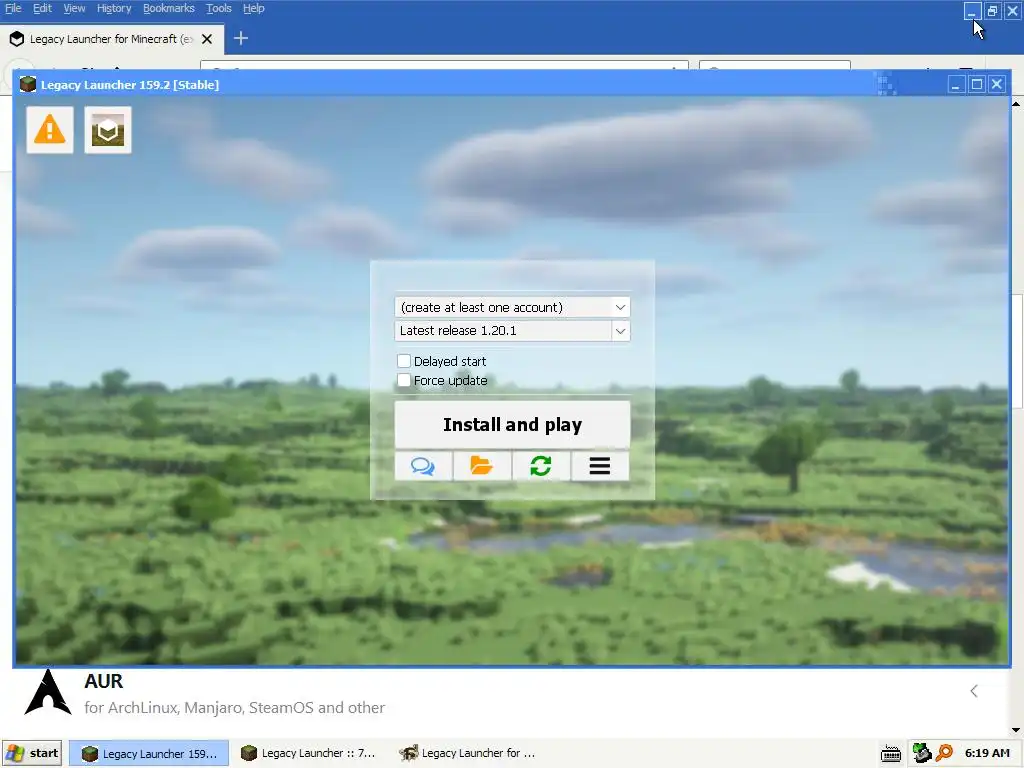Open the browser View menu
1024x768 pixels.
tap(74, 8)
